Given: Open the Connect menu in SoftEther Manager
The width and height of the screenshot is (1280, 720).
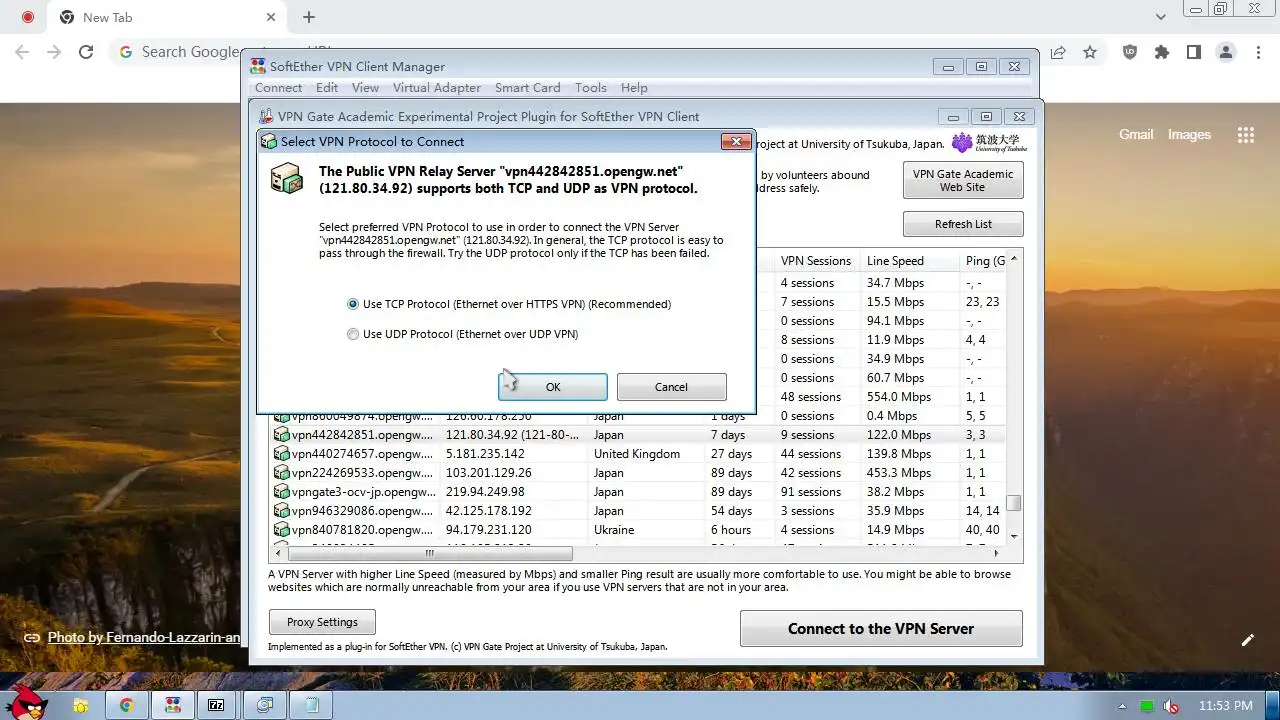Looking at the screenshot, I should pos(278,88).
